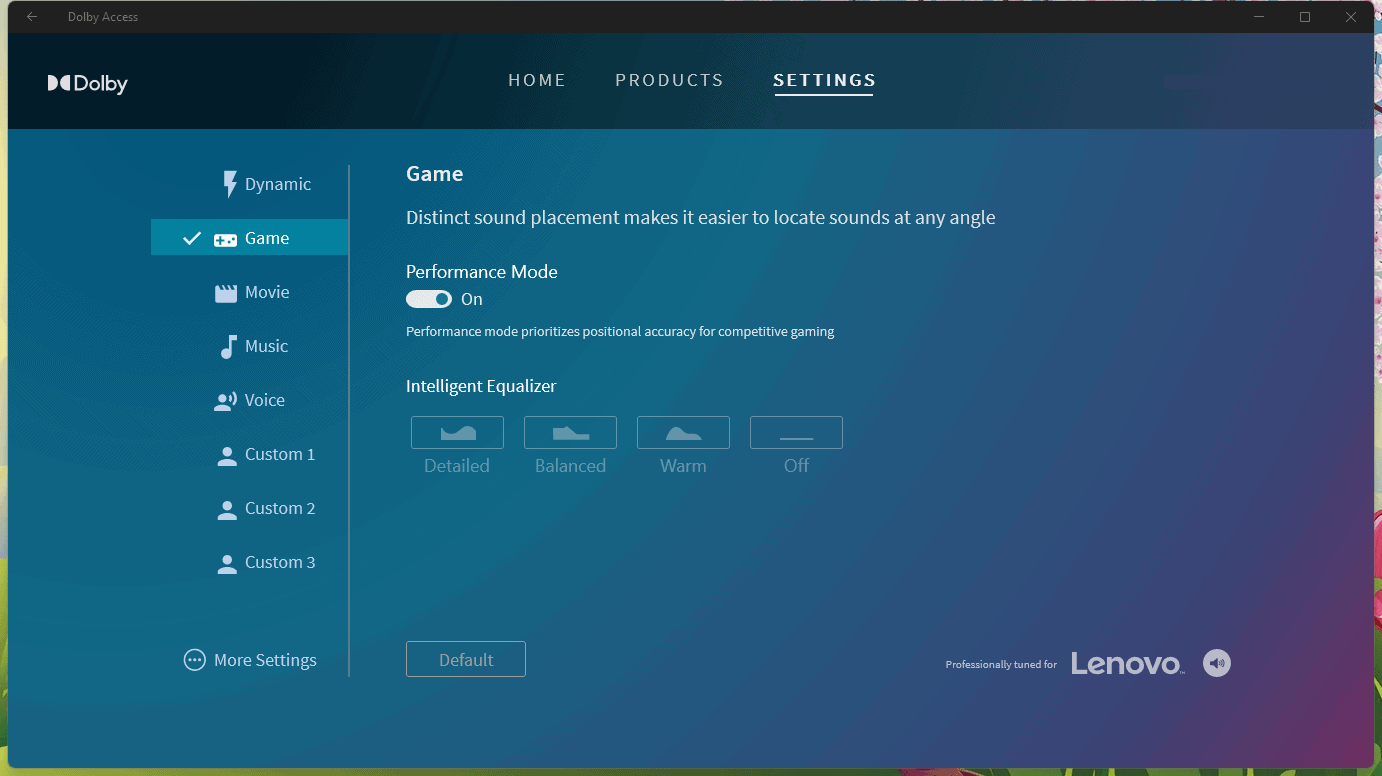Screen dimensions: 1382x776
Task: Click the Voice profile icon
Action: [x=225, y=400]
